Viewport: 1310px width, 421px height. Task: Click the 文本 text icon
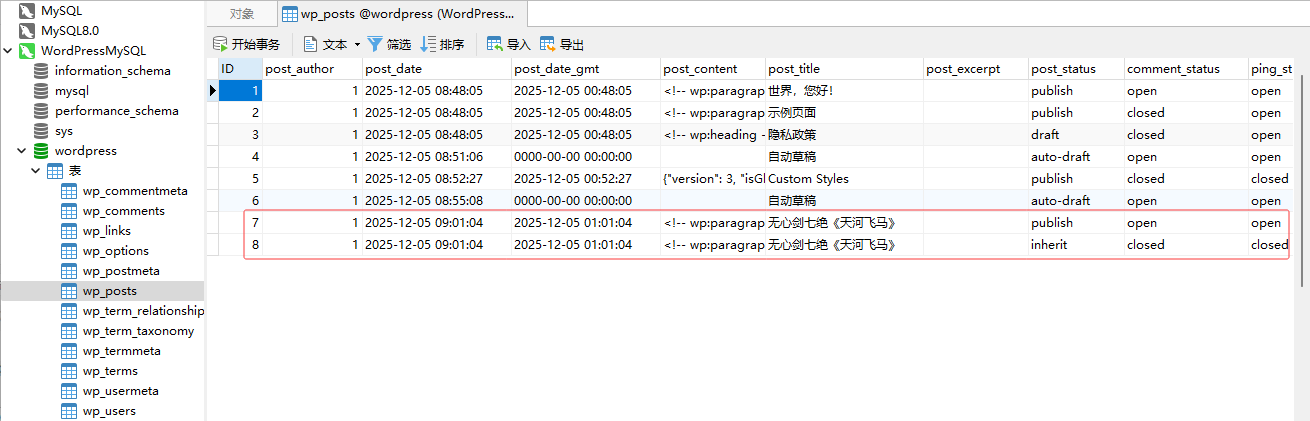tap(310, 44)
